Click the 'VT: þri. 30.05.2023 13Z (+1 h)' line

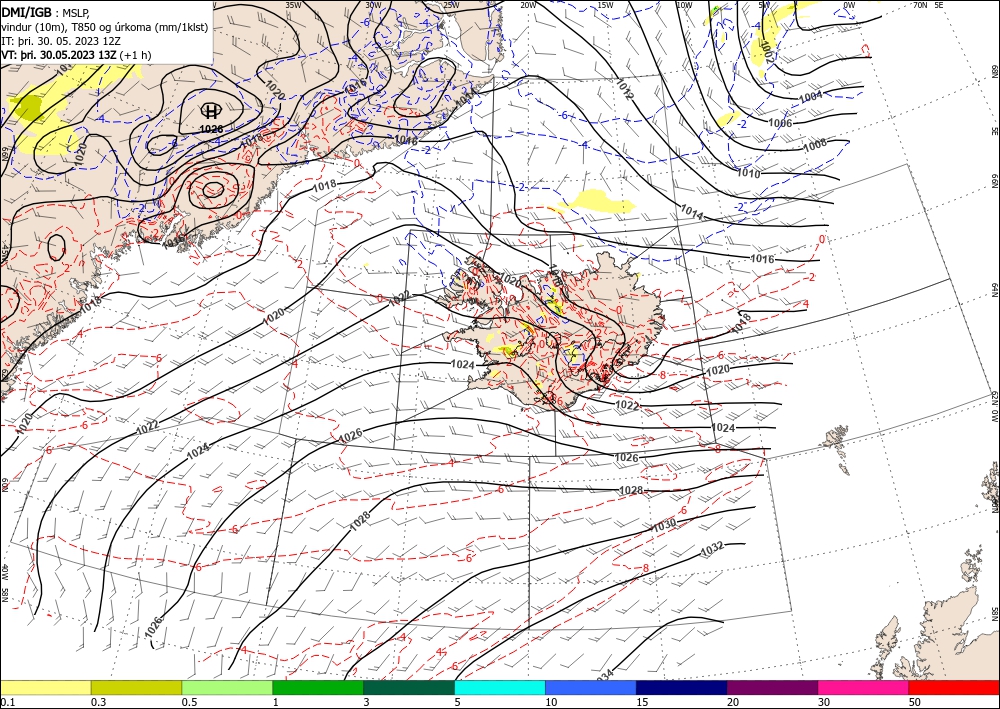pos(77,55)
